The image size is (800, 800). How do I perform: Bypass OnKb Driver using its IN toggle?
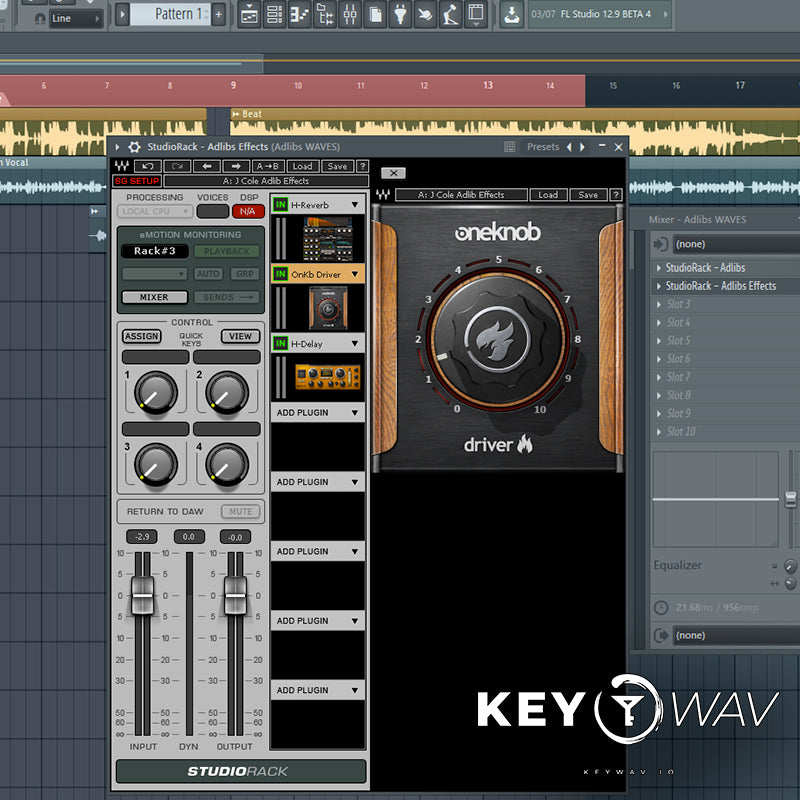(x=280, y=274)
